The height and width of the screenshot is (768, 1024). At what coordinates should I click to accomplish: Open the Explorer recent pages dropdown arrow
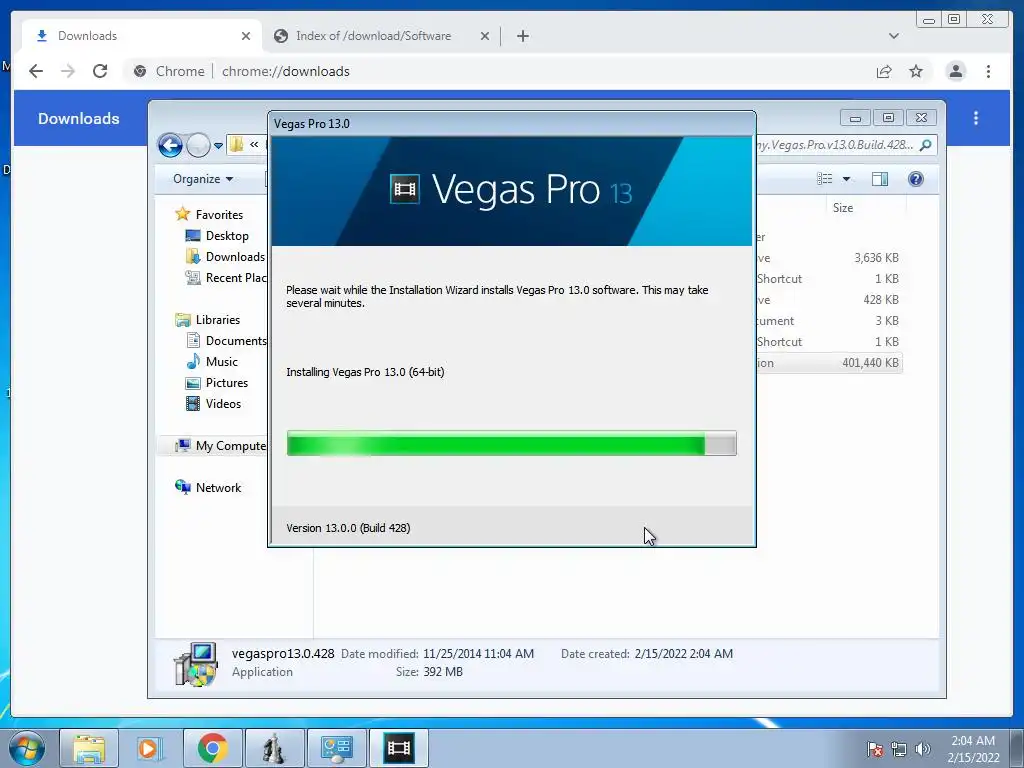tap(218, 146)
